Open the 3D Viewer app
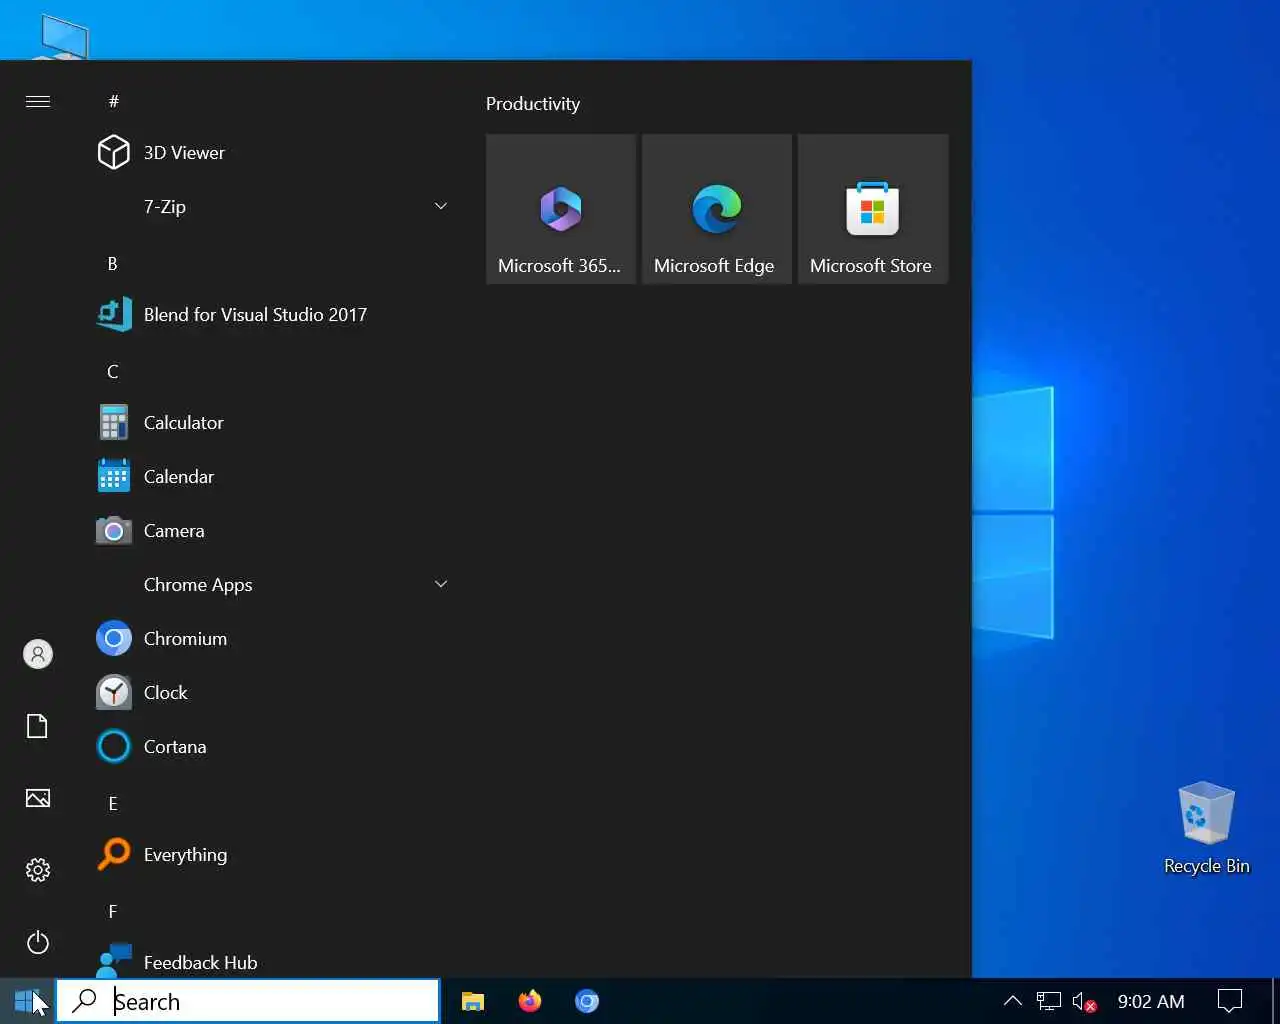The height and width of the screenshot is (1024, 1280). click(x=272, y=153)
